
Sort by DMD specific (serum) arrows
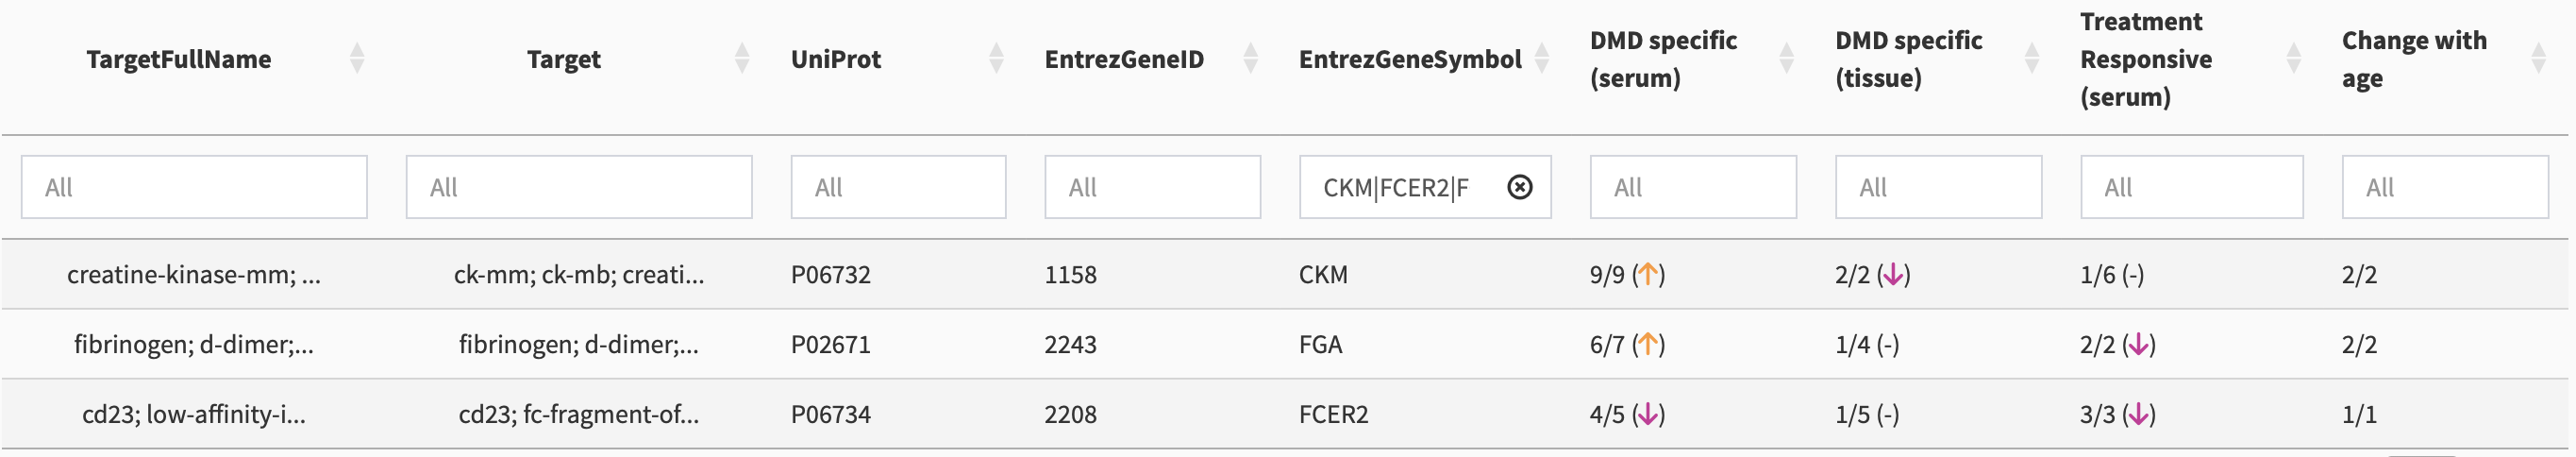(x=1787, y=59)
